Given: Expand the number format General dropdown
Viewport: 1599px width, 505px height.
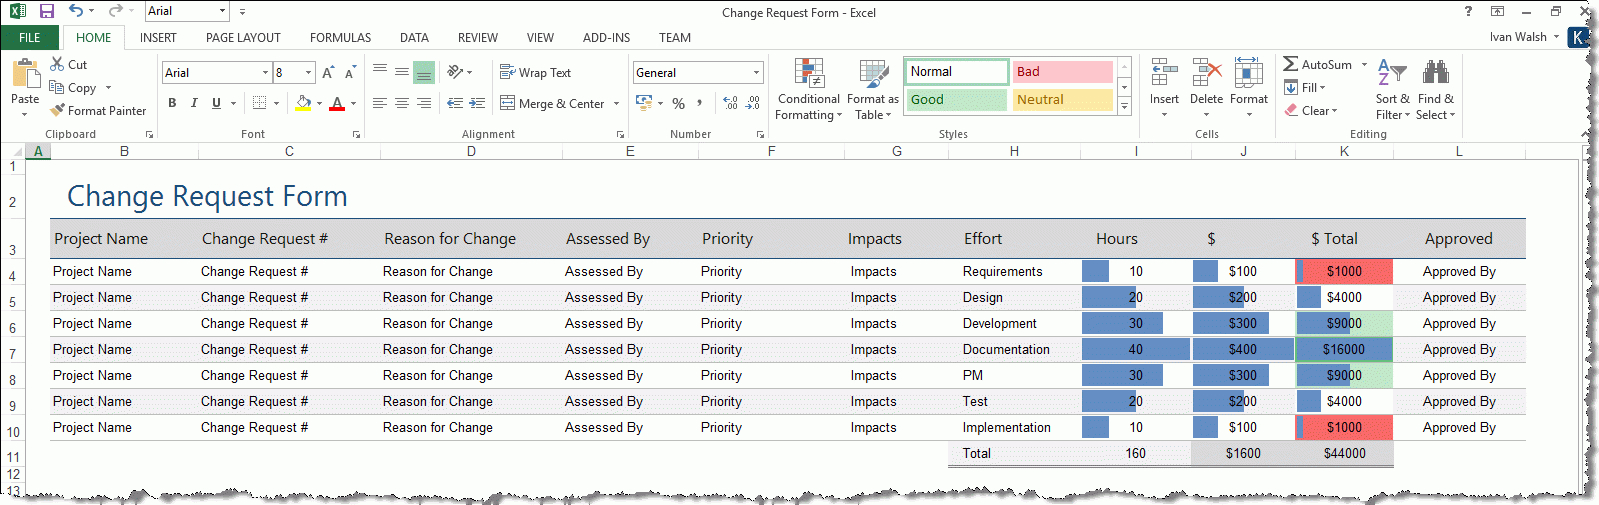Looking at the screenshot, I should click(x=756, y=73).
